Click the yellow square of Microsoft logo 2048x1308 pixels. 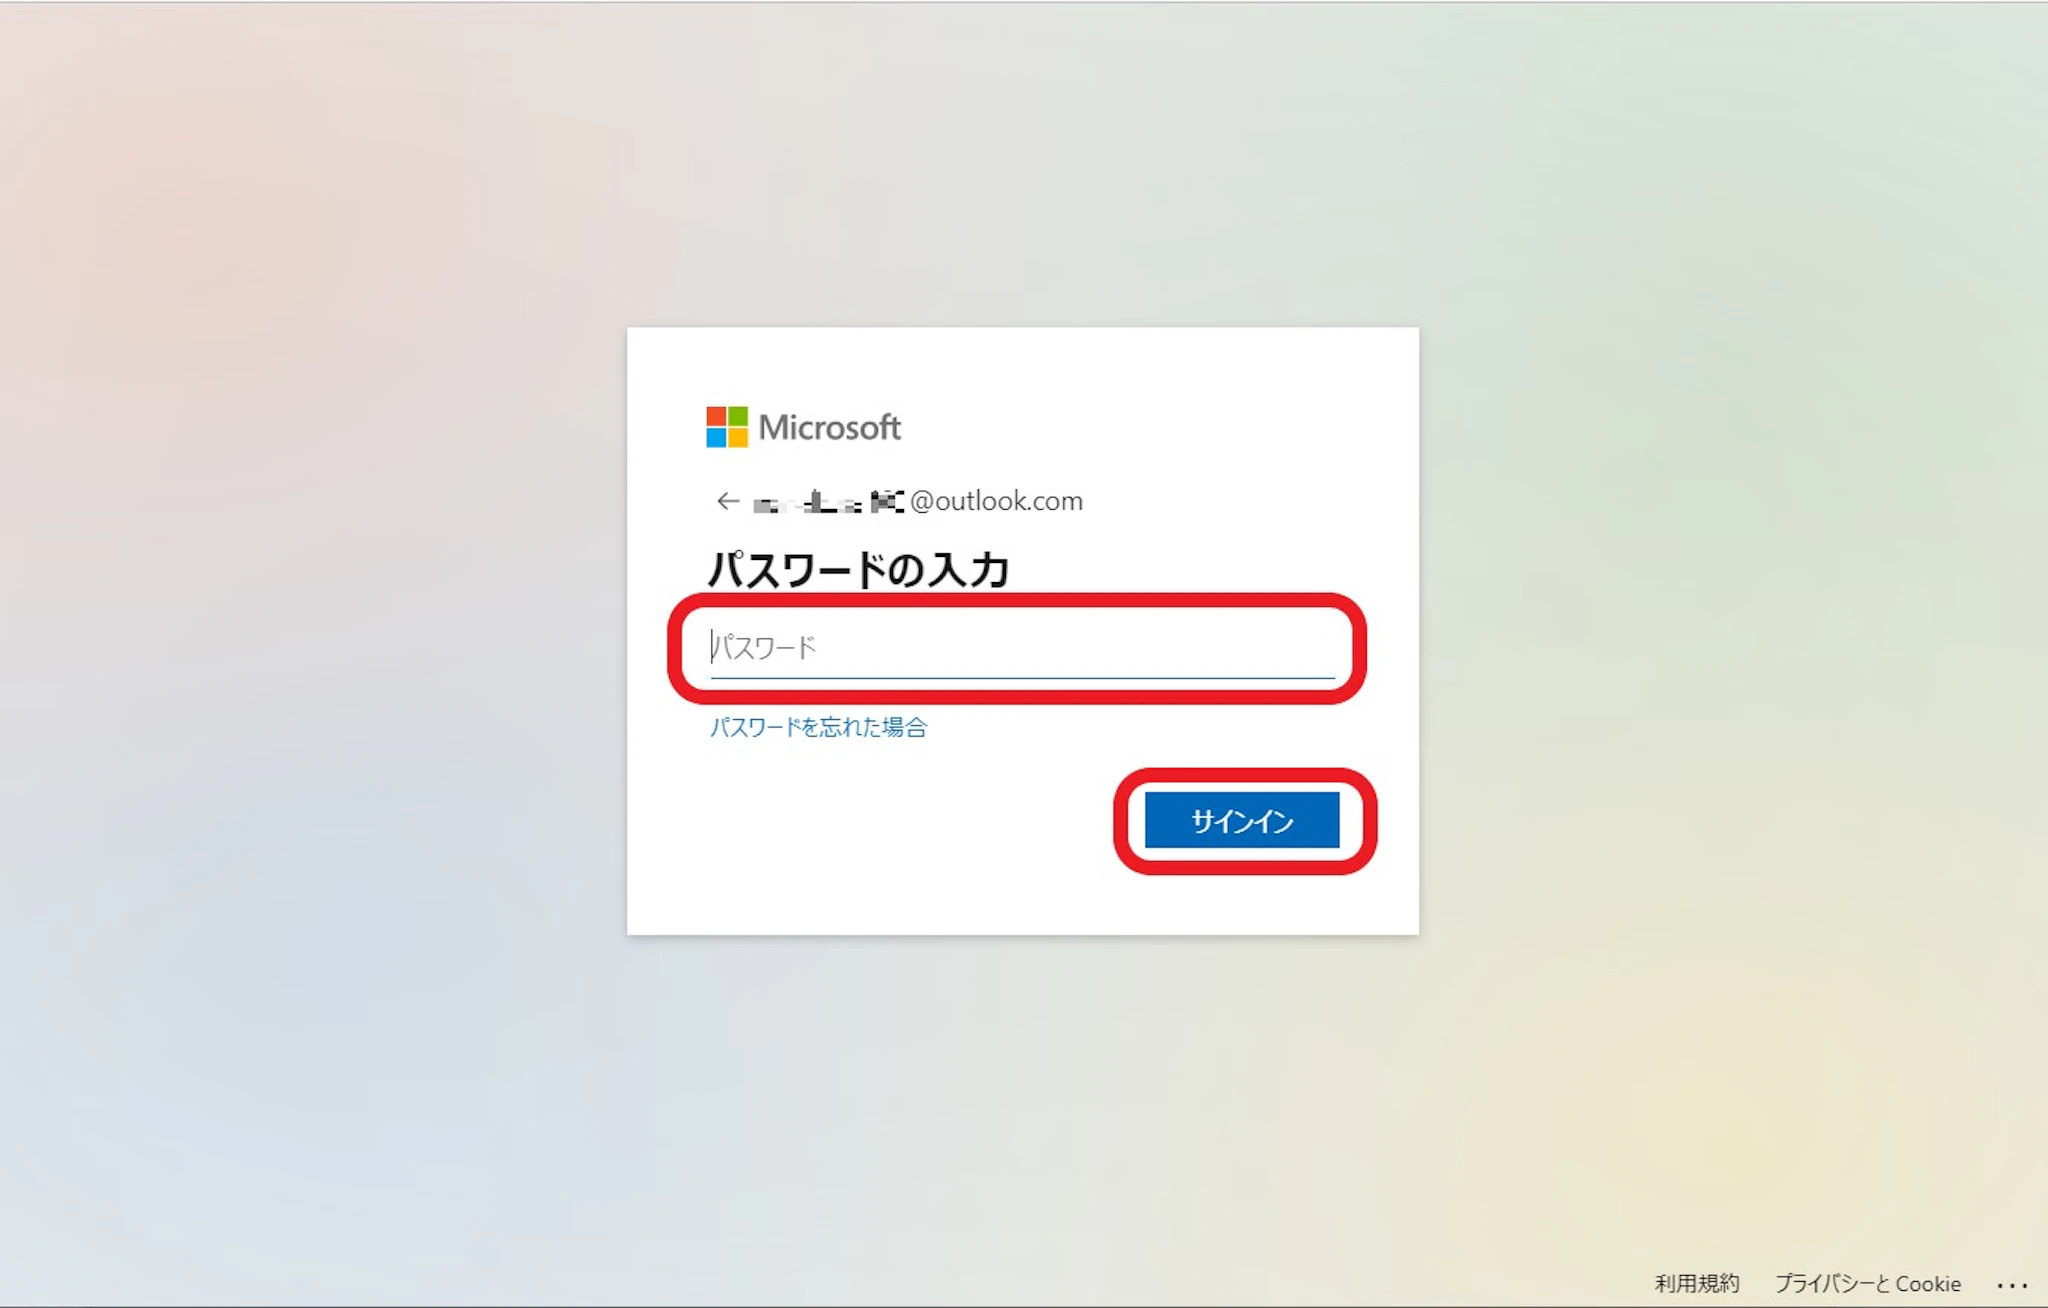click(x=738, y=438)
